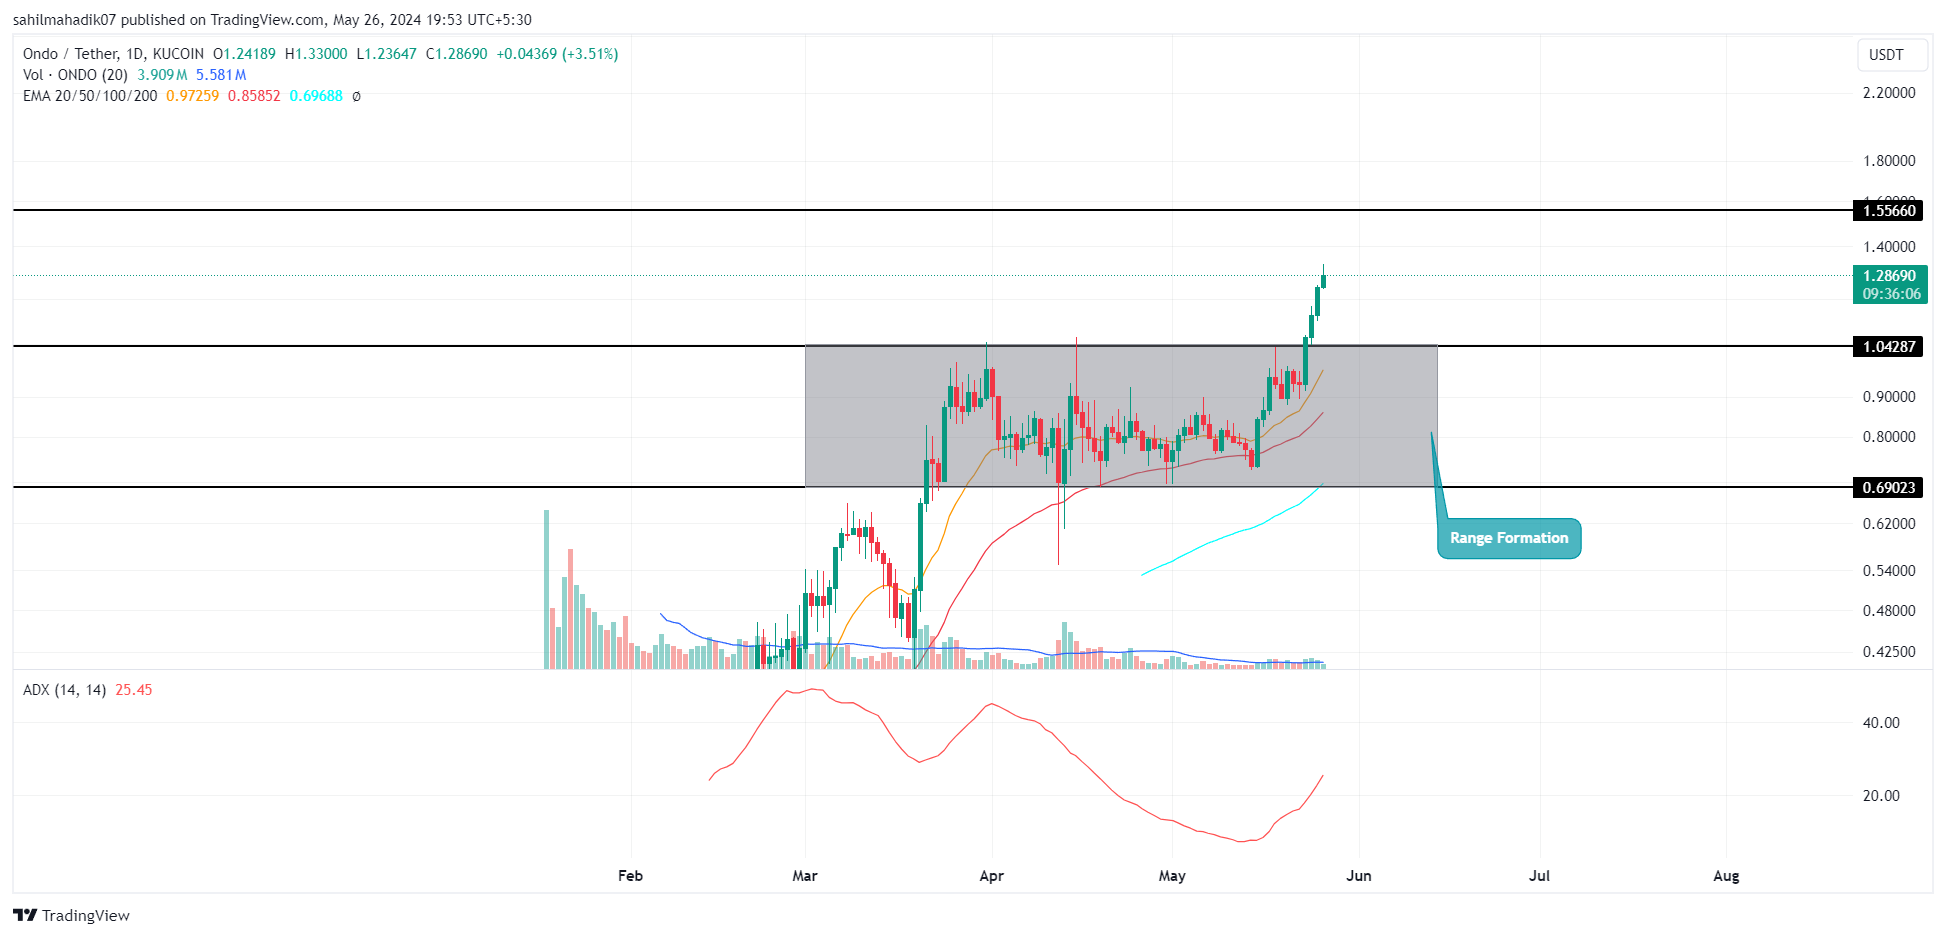Click the TradingView logo icon

pos(25,915)
